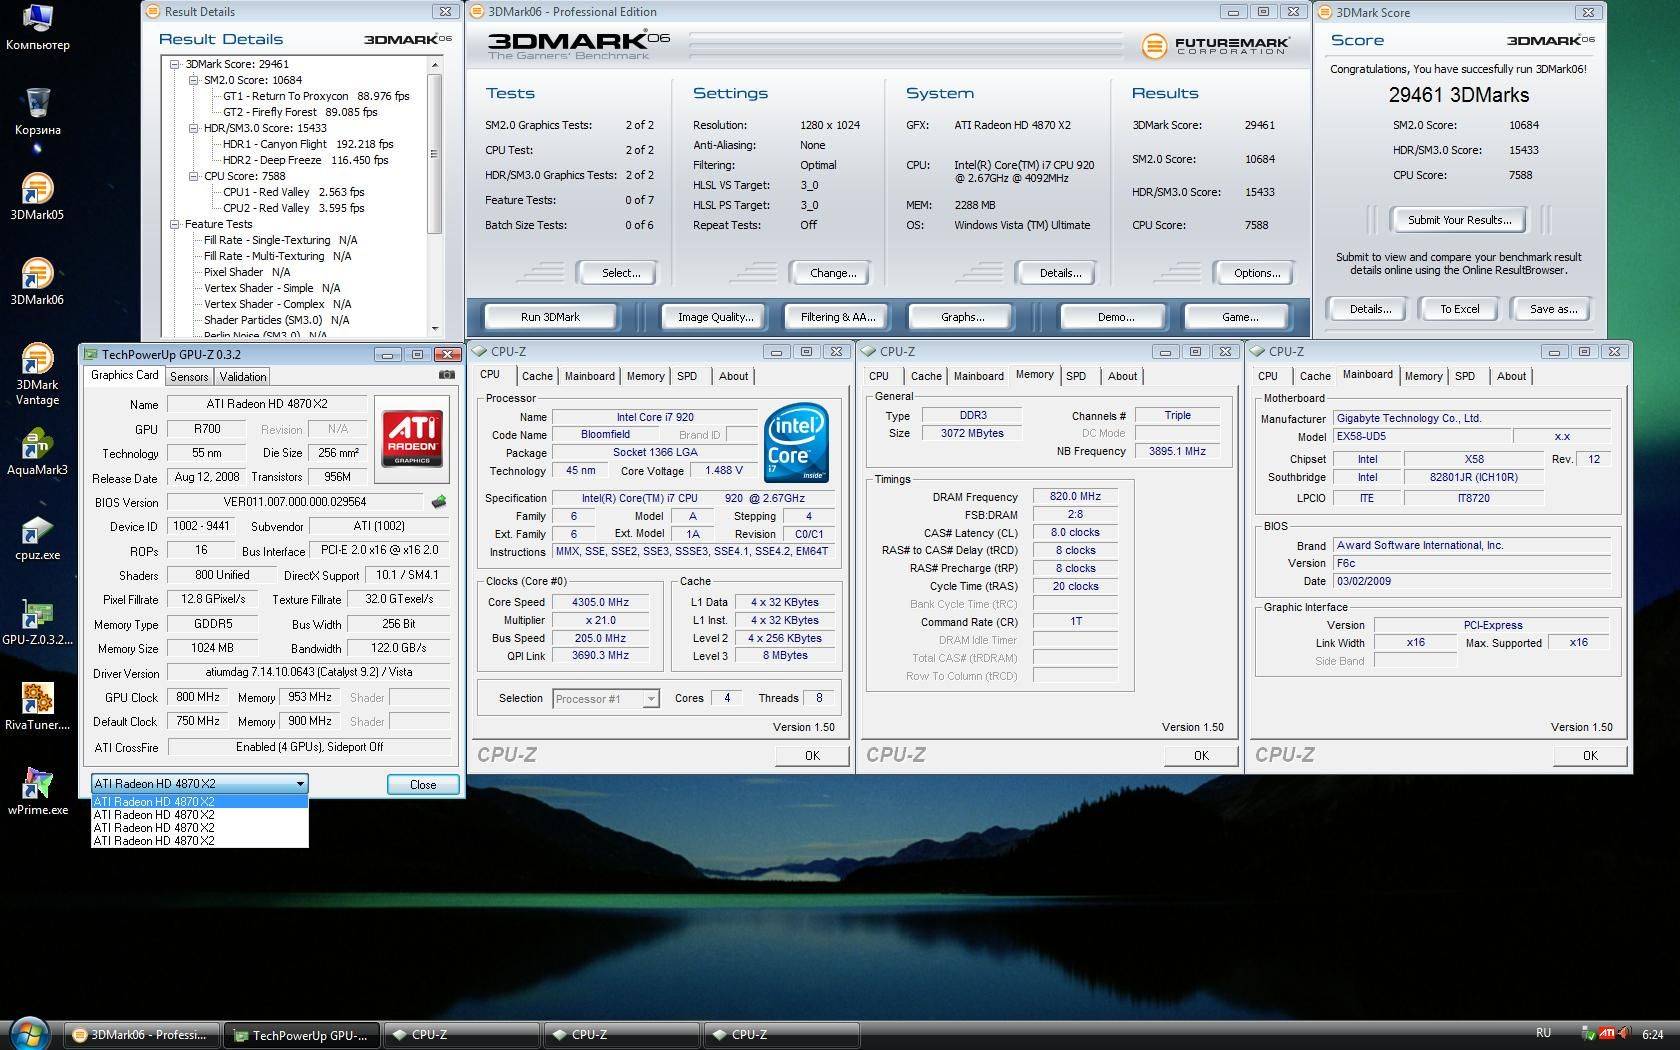Open wPrime.exe desktop icon

[37, 792]
